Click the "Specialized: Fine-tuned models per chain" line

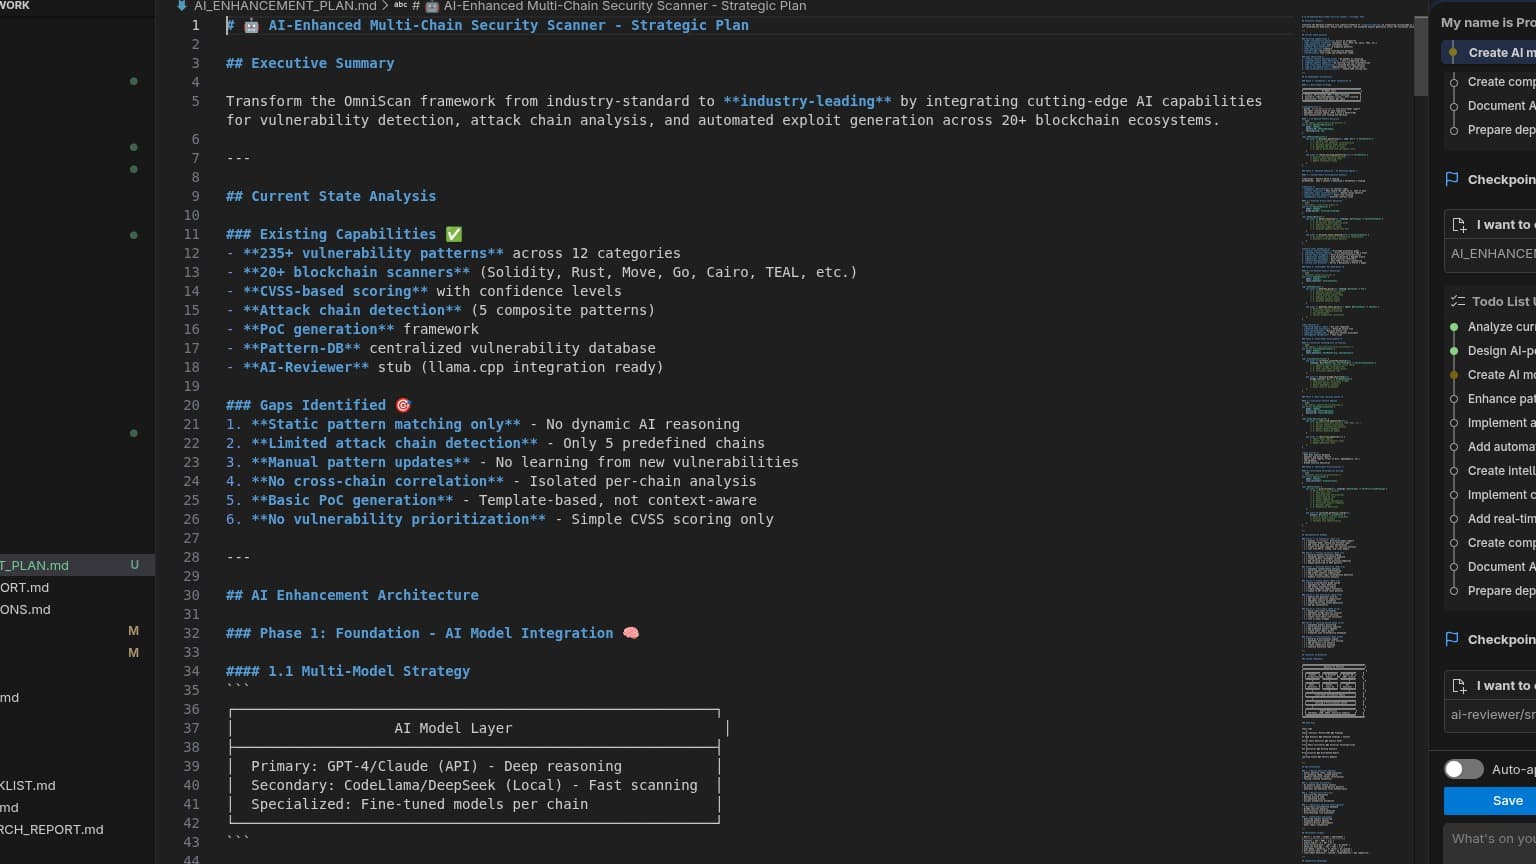[419, 804]
